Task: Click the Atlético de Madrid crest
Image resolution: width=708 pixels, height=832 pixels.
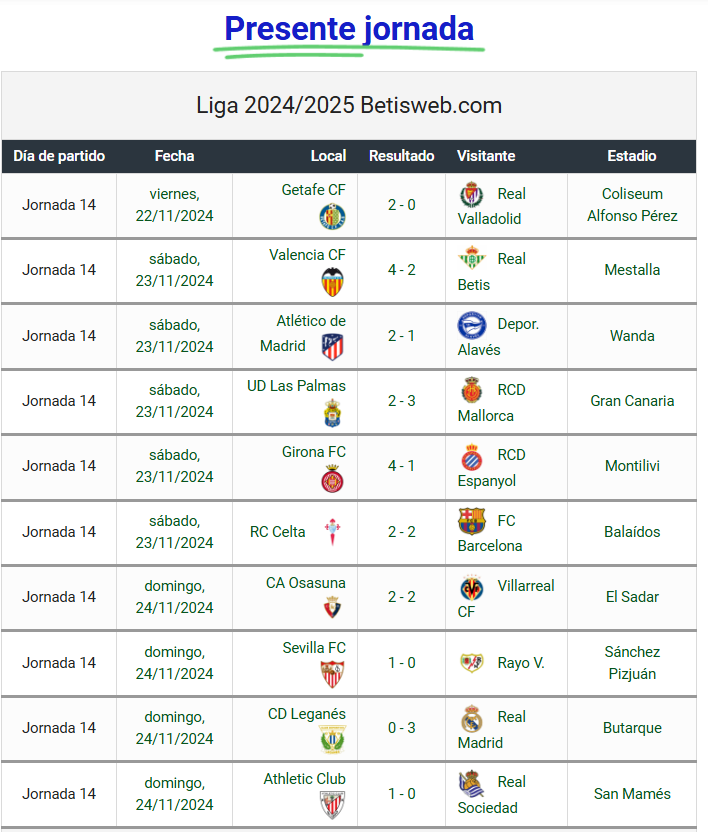Action: pyautogui.click(x=332, y=347)
